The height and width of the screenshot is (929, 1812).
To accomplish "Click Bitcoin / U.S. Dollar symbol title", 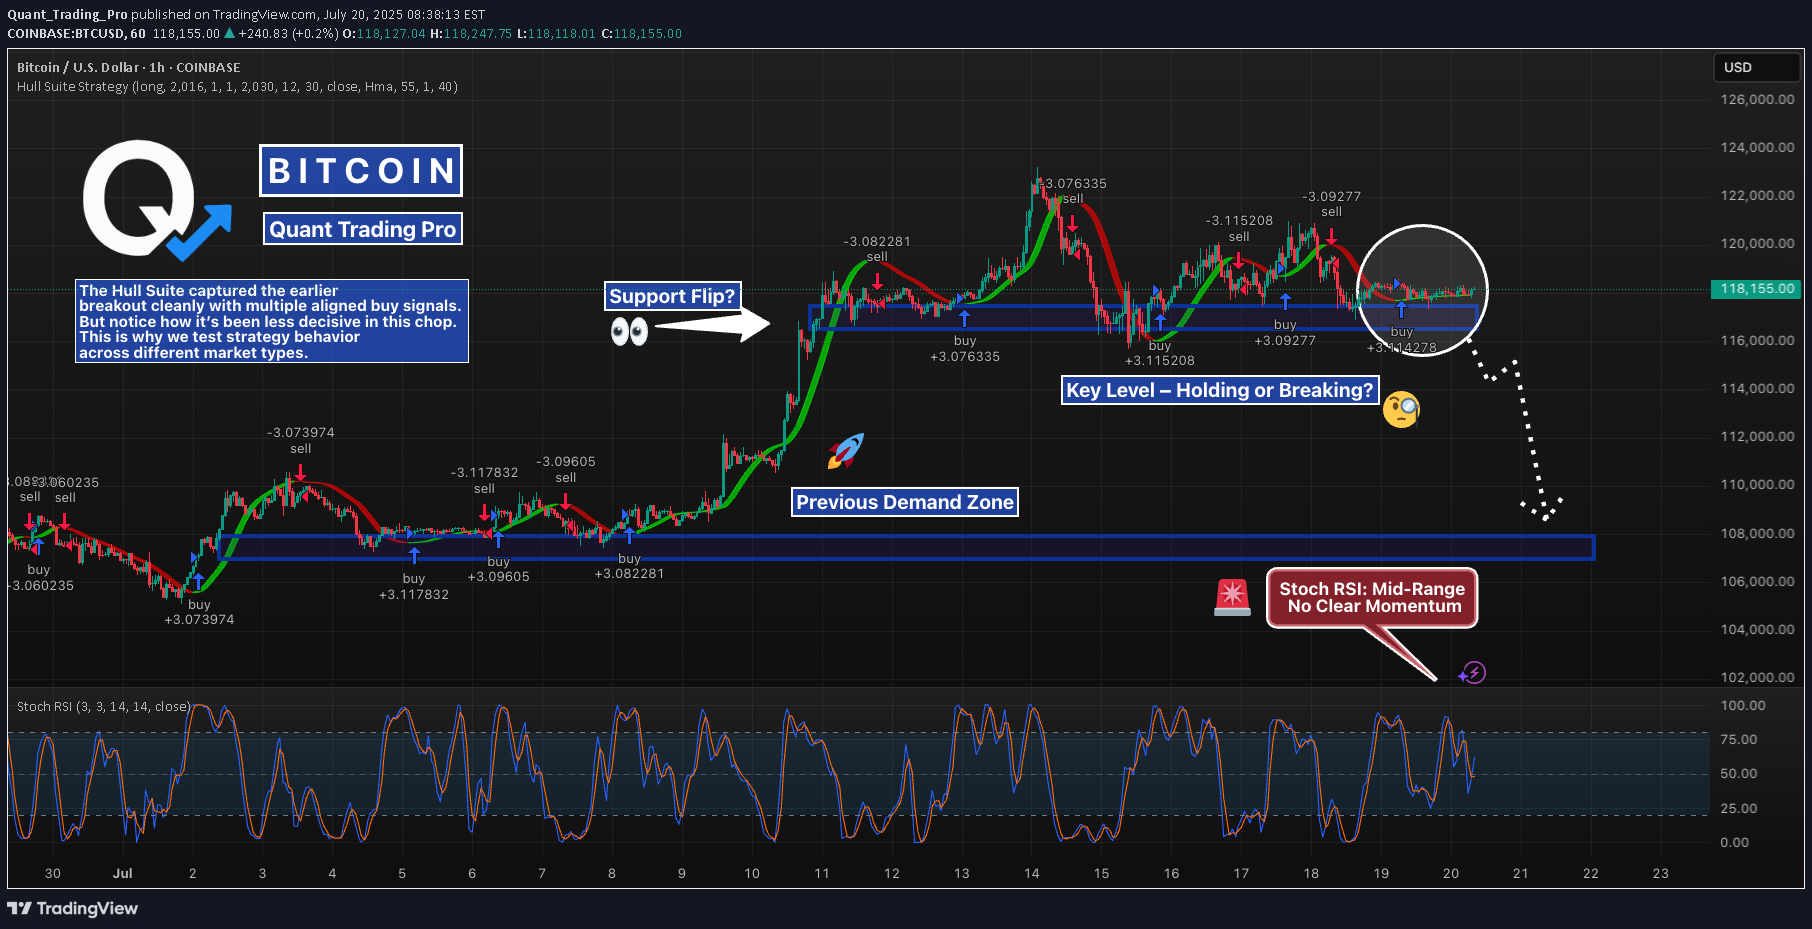I will click(128, 67).
